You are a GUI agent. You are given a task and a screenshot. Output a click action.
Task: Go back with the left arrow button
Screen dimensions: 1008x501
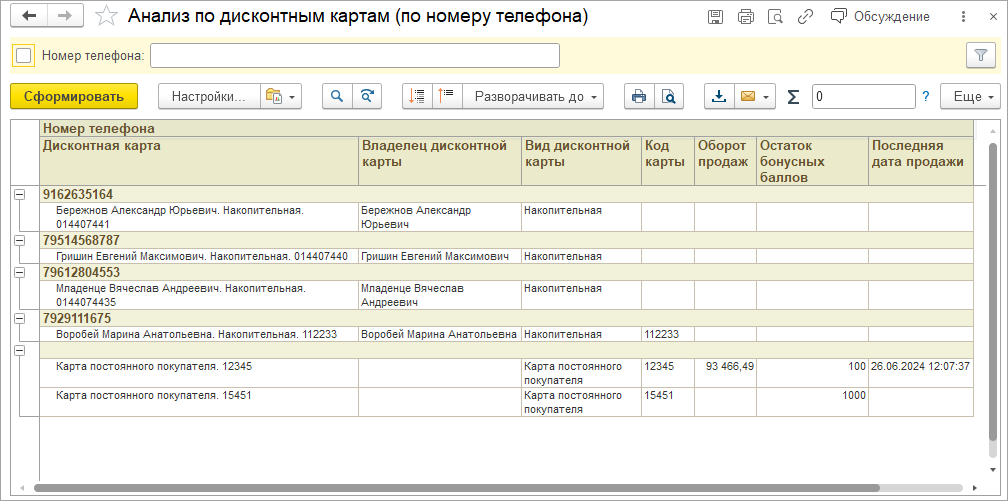point(29,17)
